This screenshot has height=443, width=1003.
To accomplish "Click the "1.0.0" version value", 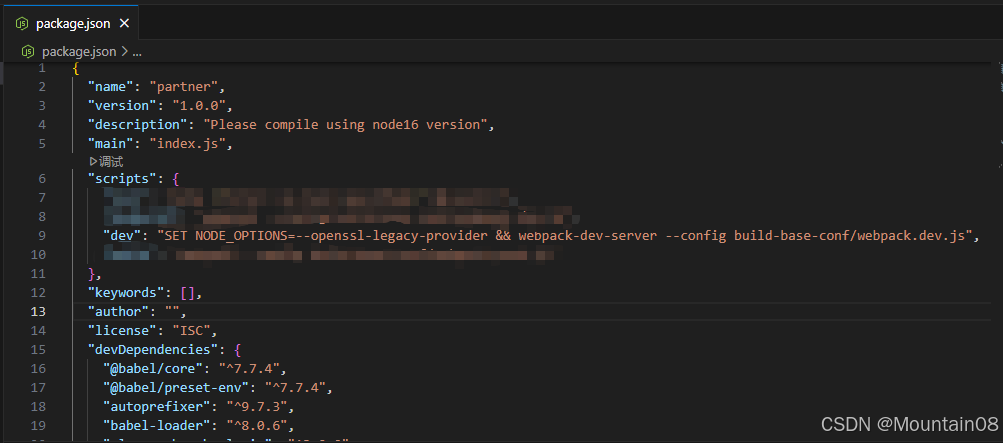I will 198,105.
